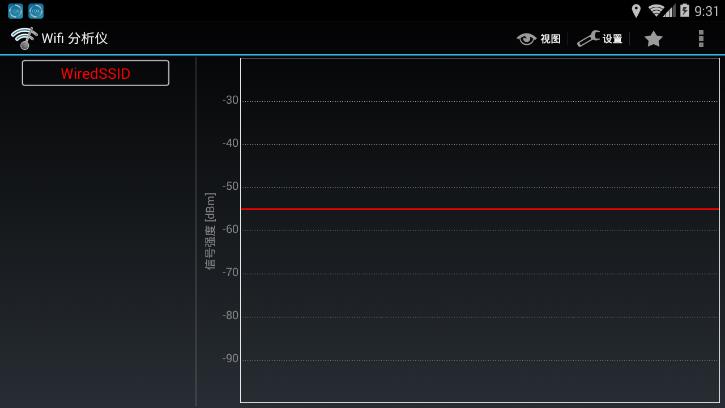This screenshot has width=725, height=408.
Task: Tap the 信号强度 [dBm] axis title
Action: pyautogui.click(x=210, y=231)
